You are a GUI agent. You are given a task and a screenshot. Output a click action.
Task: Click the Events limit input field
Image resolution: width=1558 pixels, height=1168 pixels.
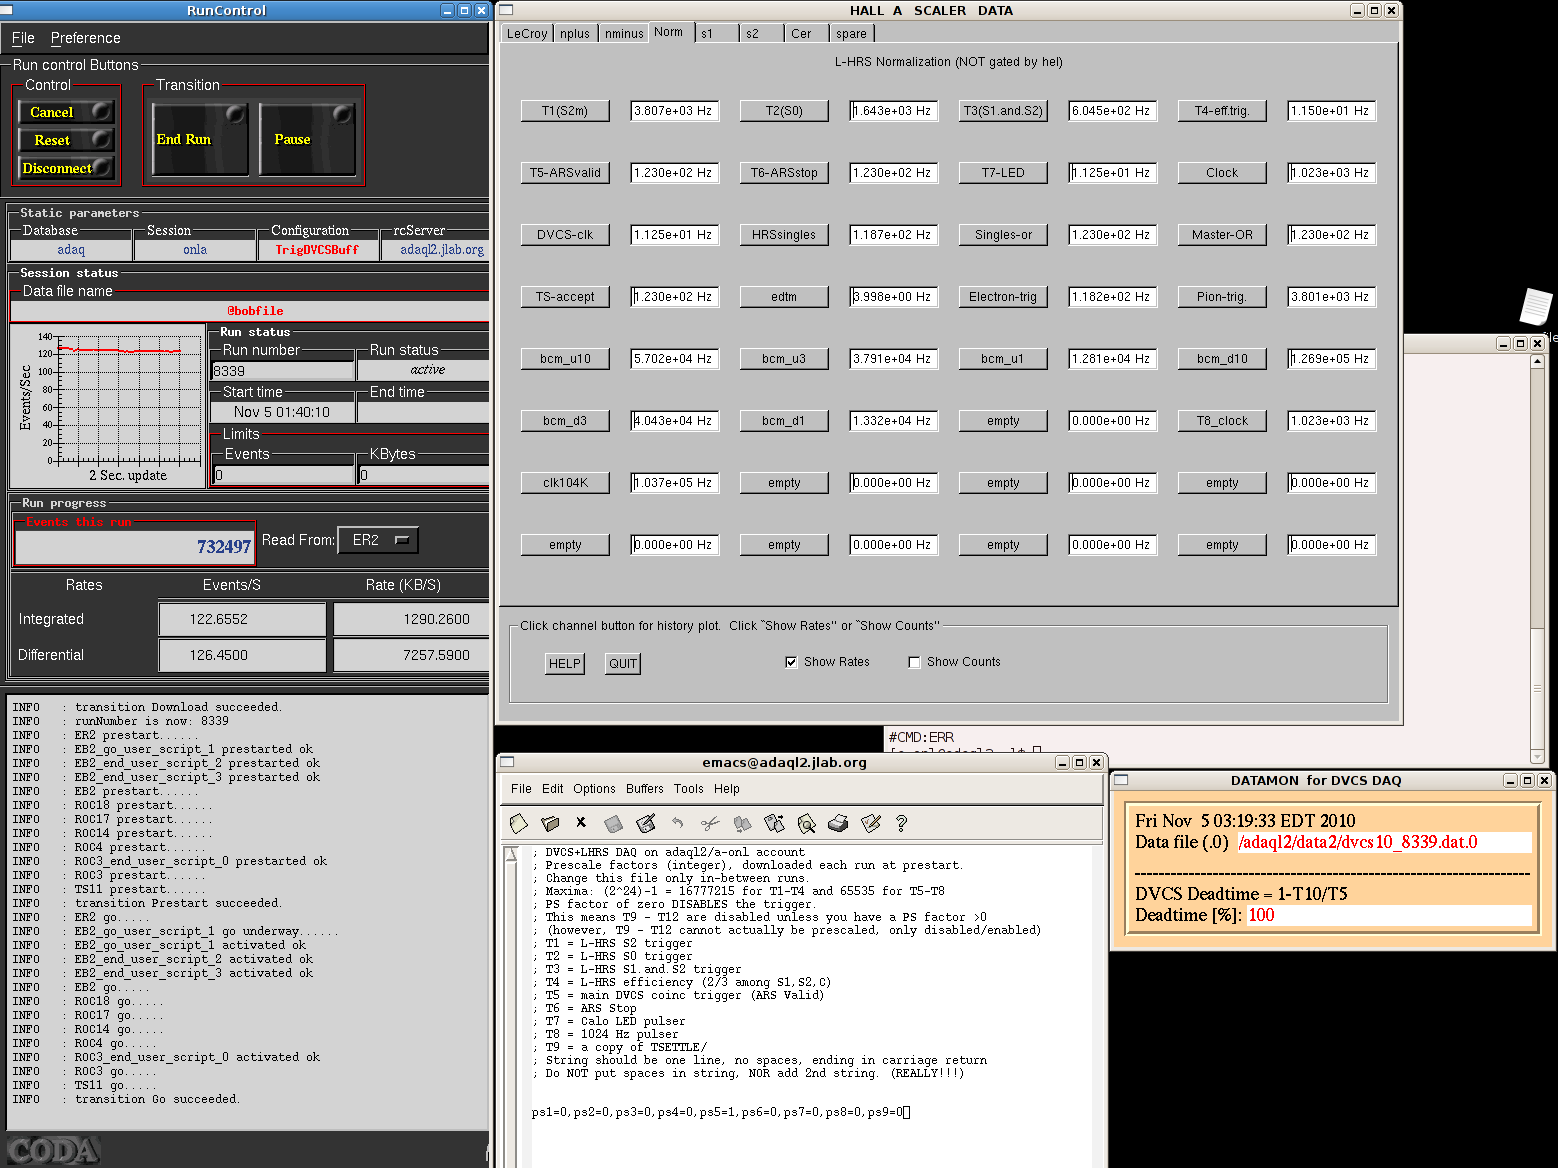(x=284, y=475)
